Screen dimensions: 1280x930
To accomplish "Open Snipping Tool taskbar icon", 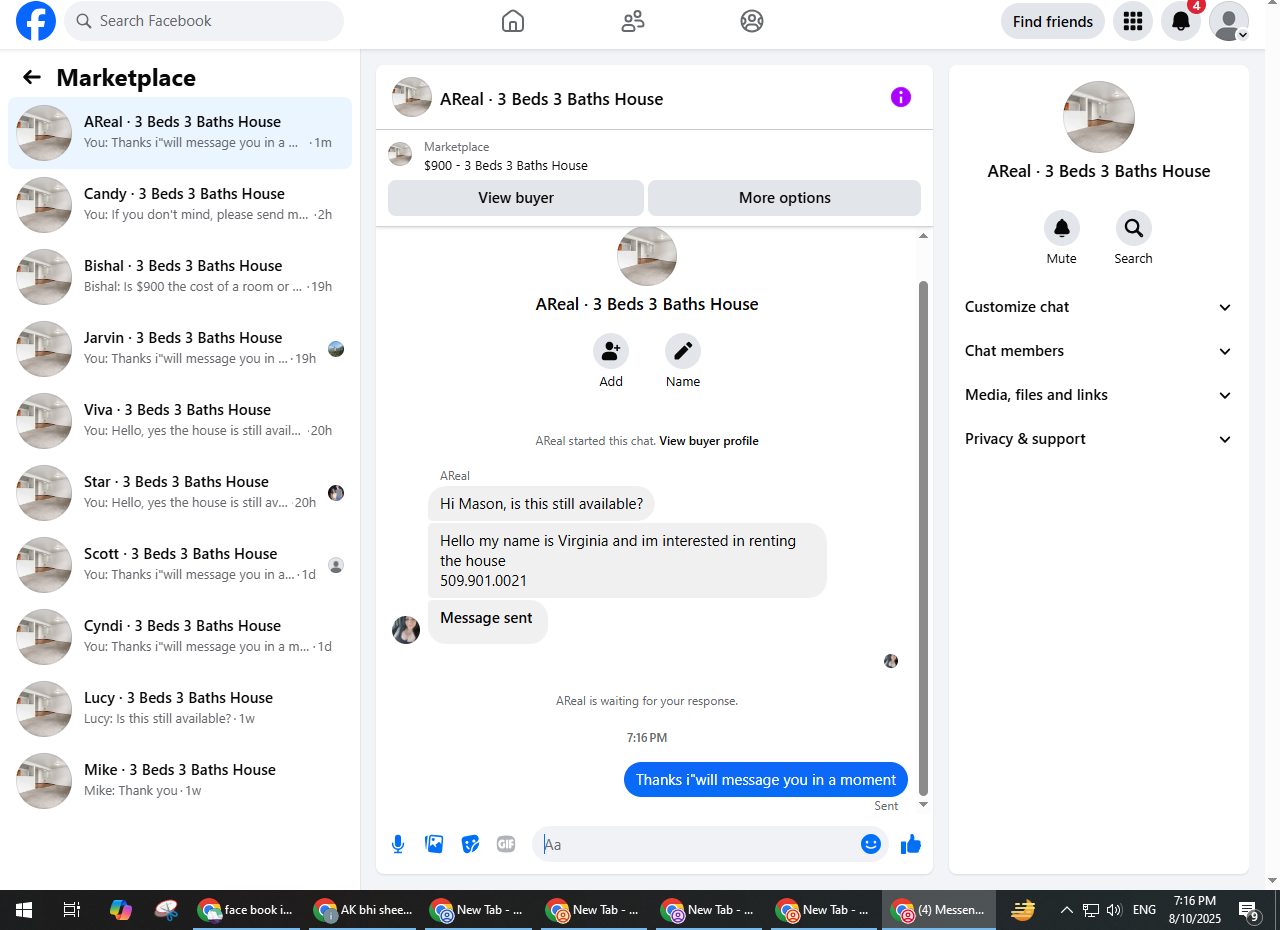I will 167,910.
